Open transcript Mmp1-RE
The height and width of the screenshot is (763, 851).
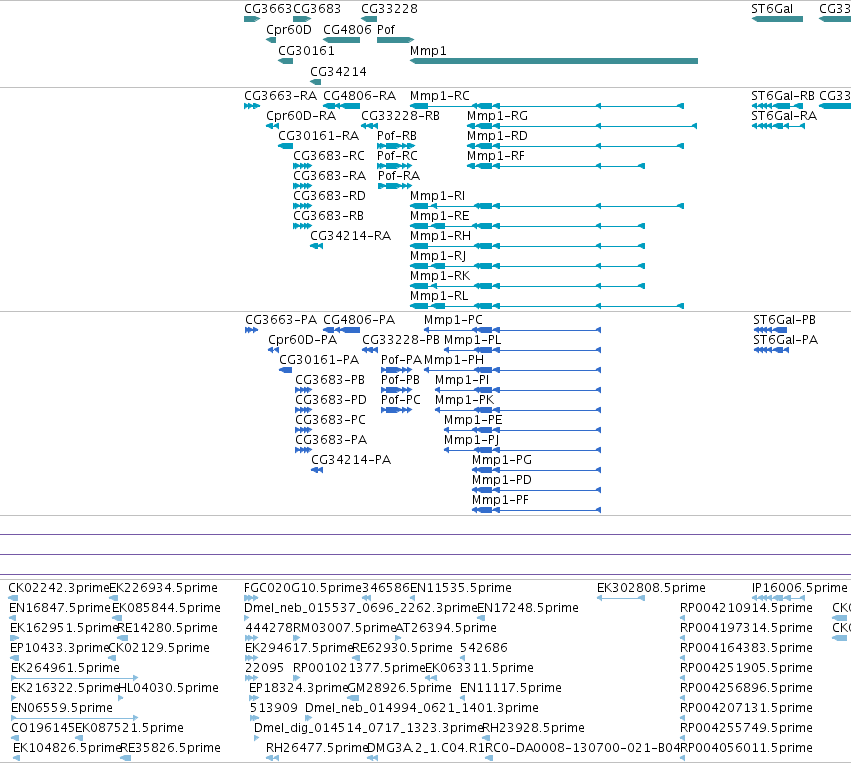point(440,216)
